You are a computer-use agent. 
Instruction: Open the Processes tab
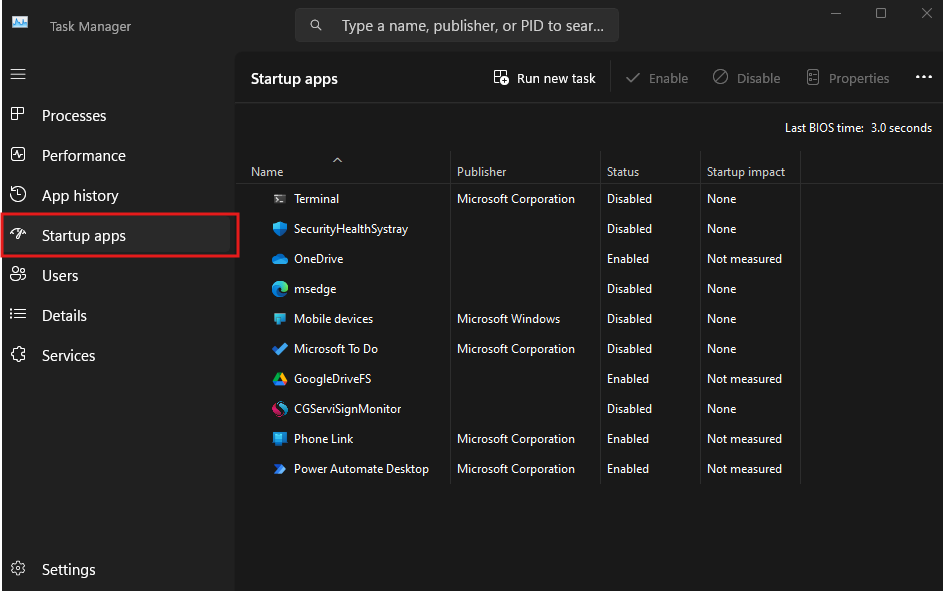(74, 116)
